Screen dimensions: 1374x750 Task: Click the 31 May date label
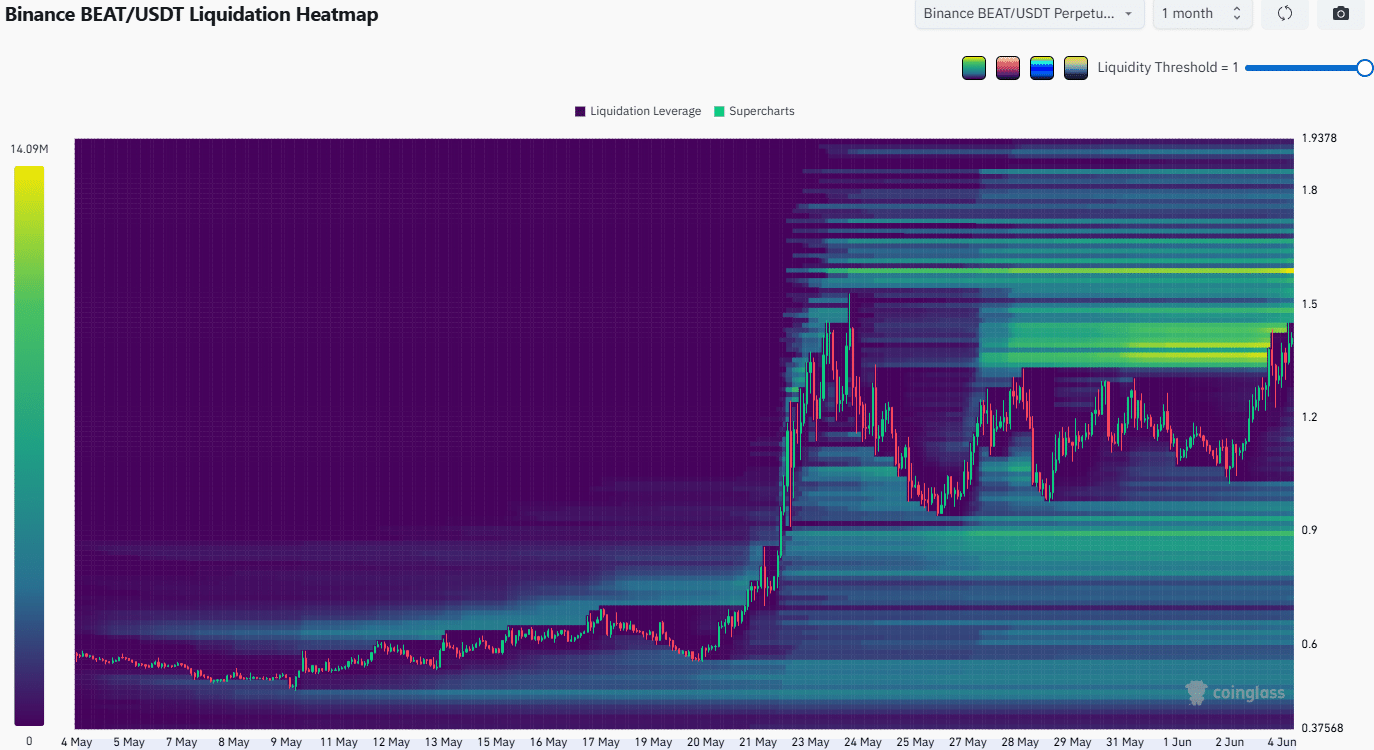point(1126,742)
